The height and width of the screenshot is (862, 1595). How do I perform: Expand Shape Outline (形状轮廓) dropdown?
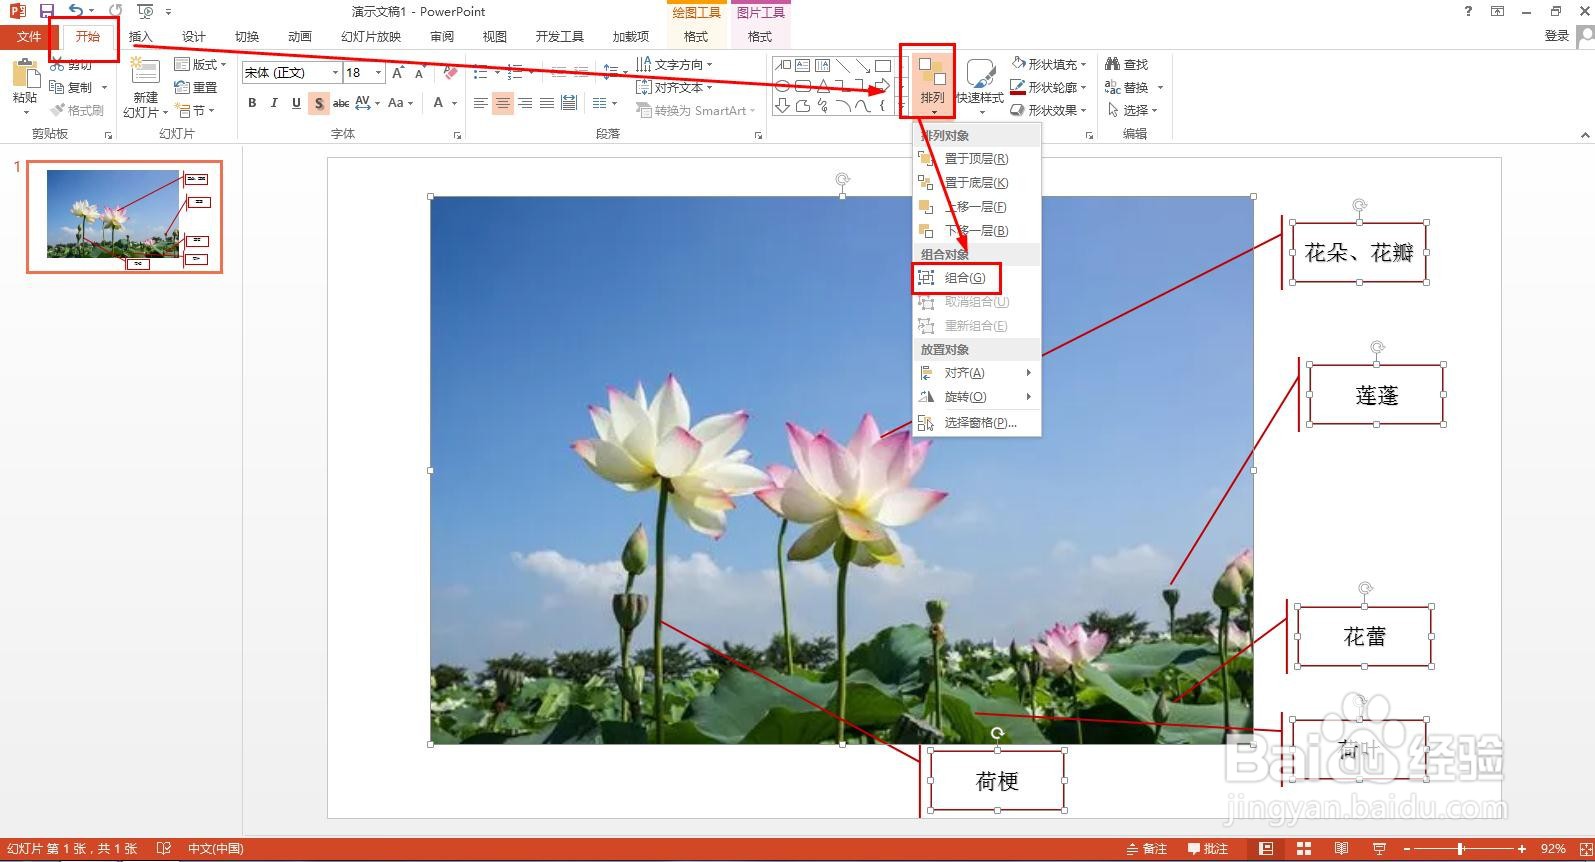tap(1048, 87)
